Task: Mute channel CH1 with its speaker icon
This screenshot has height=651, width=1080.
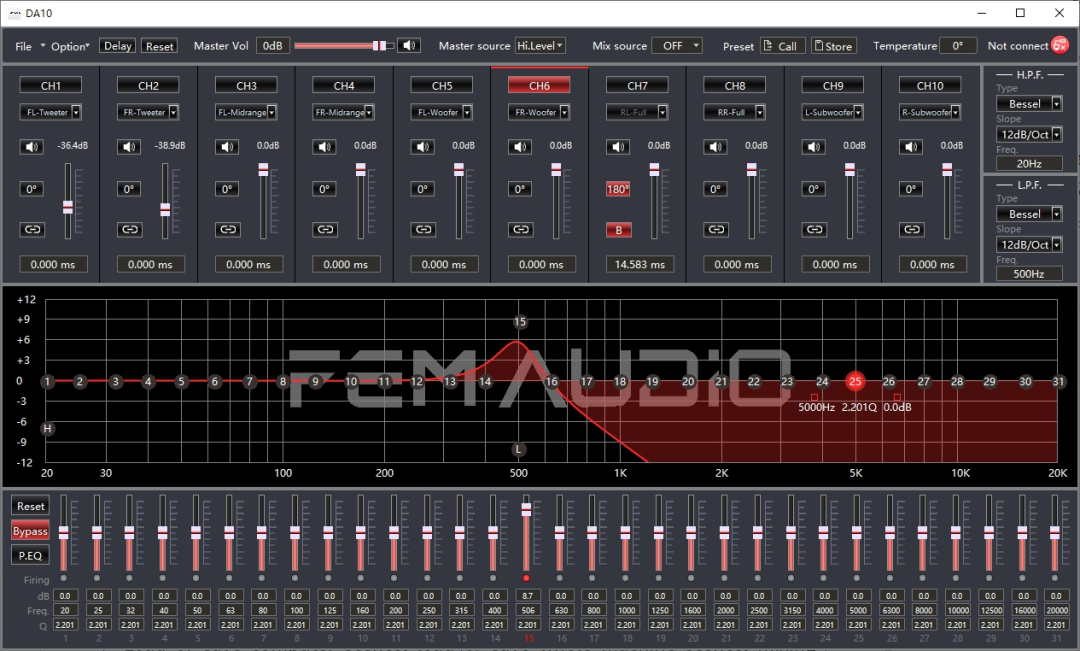Action: coord(32,146)
